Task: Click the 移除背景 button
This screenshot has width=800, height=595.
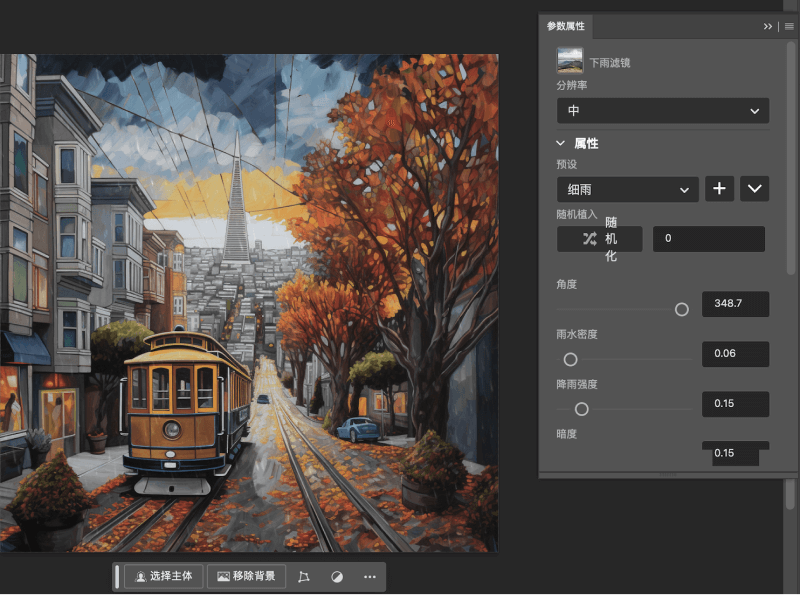Action: point(246,576)
